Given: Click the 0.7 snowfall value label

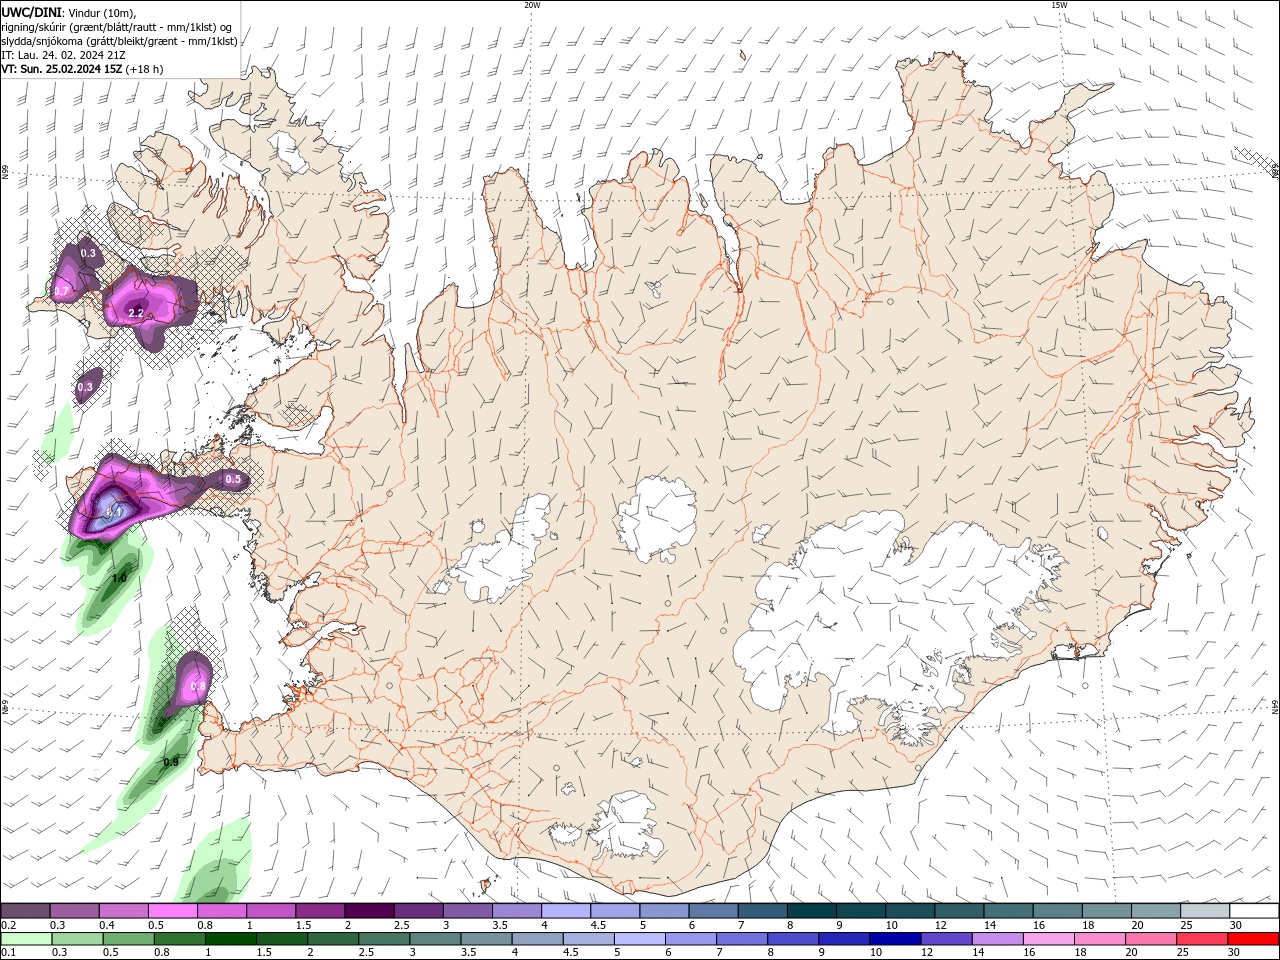Looking at the screenshot, I should 62,291.
